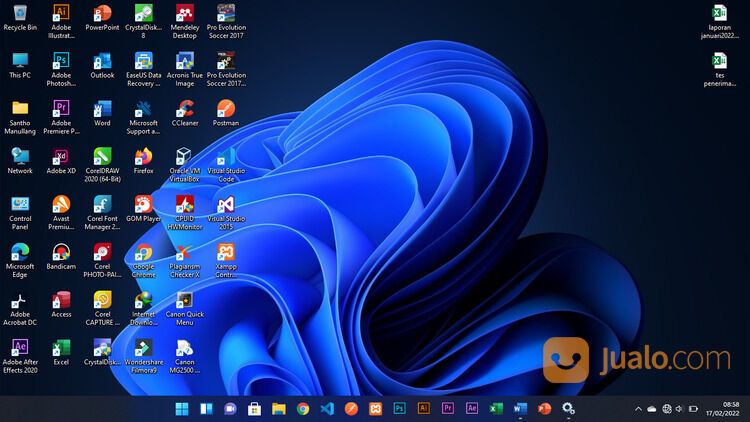Image resolution: width=750 pixels, height=422 pixels.
Task: Open the Windows Start menu
Action: point(182,409)
